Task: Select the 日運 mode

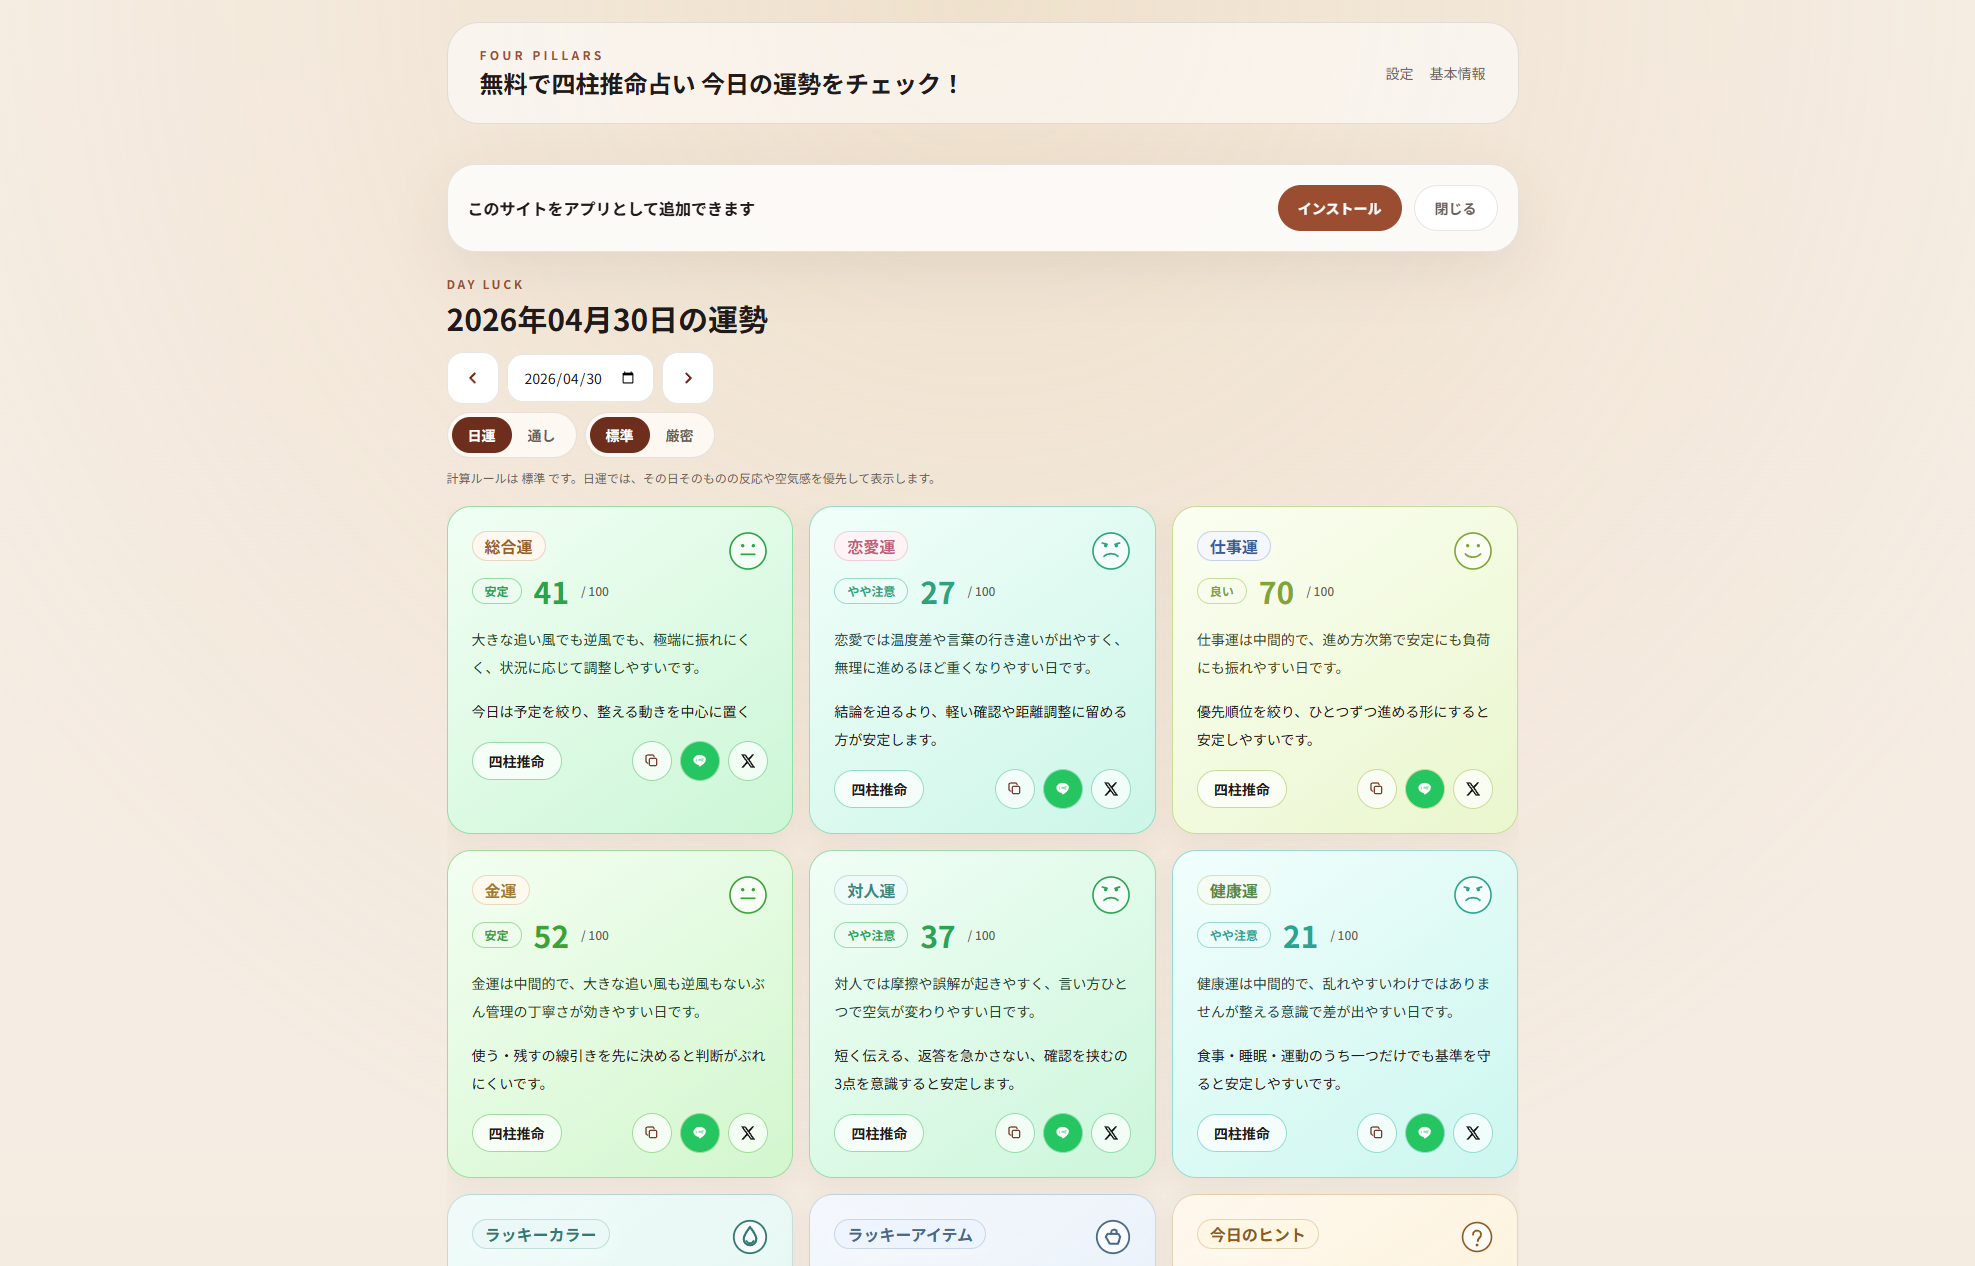Action: coord(481,435)
